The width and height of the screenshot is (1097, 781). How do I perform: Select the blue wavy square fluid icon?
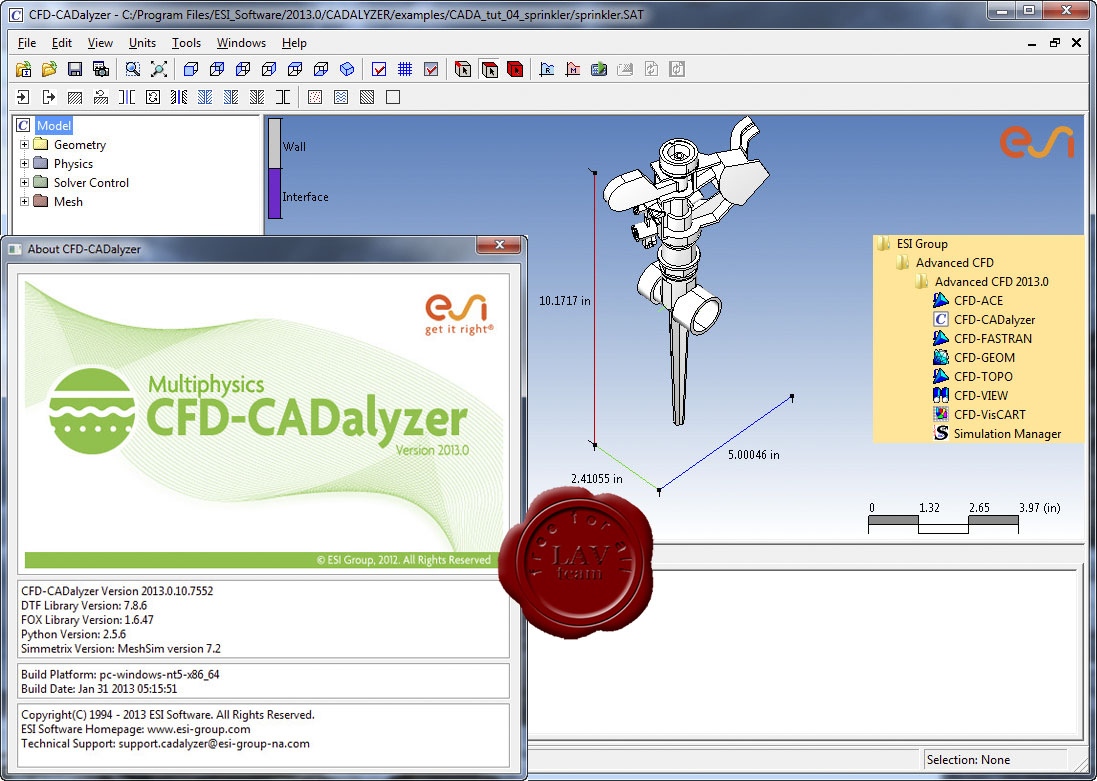[x=341, y=97]
